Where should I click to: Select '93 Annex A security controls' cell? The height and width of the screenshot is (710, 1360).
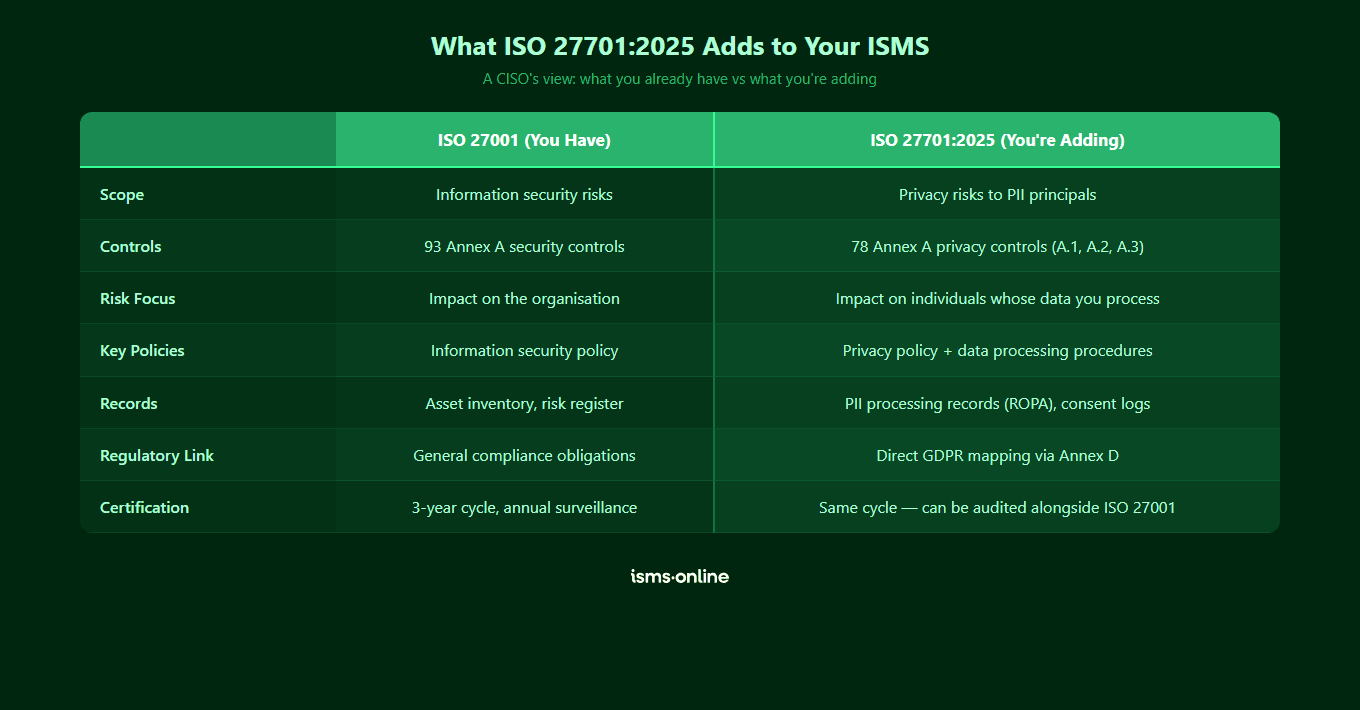[x=524, y=246]
